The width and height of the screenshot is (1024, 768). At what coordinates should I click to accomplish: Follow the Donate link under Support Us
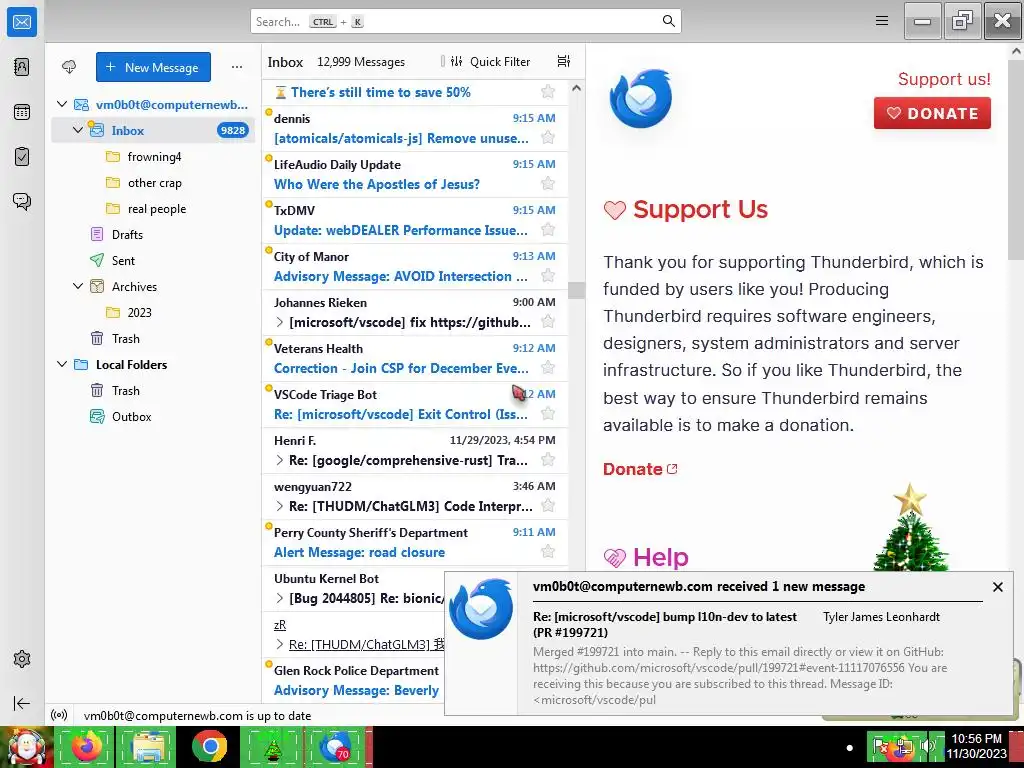click(640, 469)
